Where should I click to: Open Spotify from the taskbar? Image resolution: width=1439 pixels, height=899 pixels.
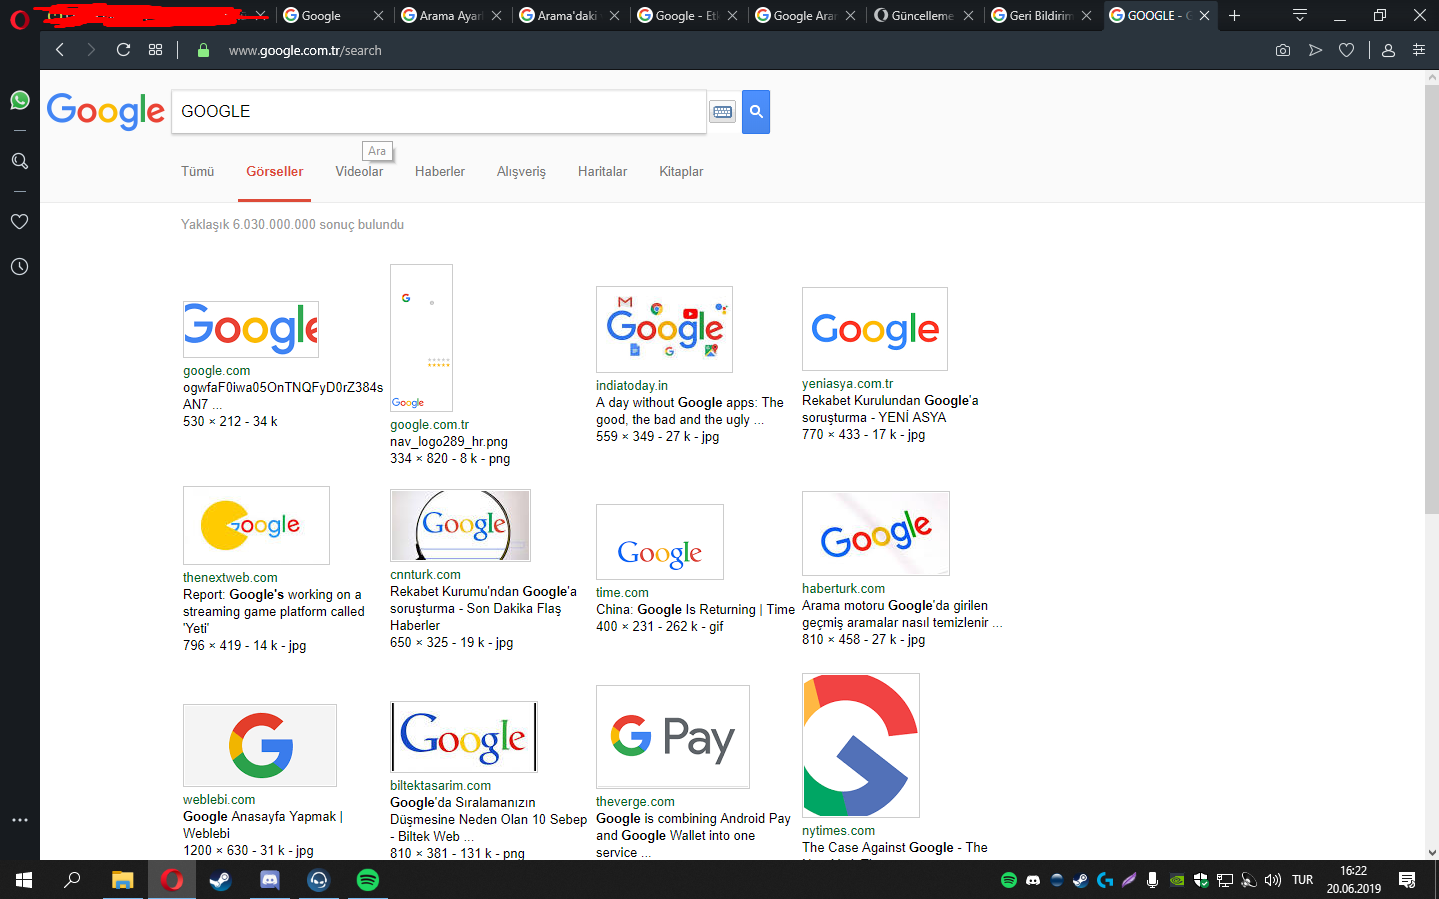pos(368,880)
